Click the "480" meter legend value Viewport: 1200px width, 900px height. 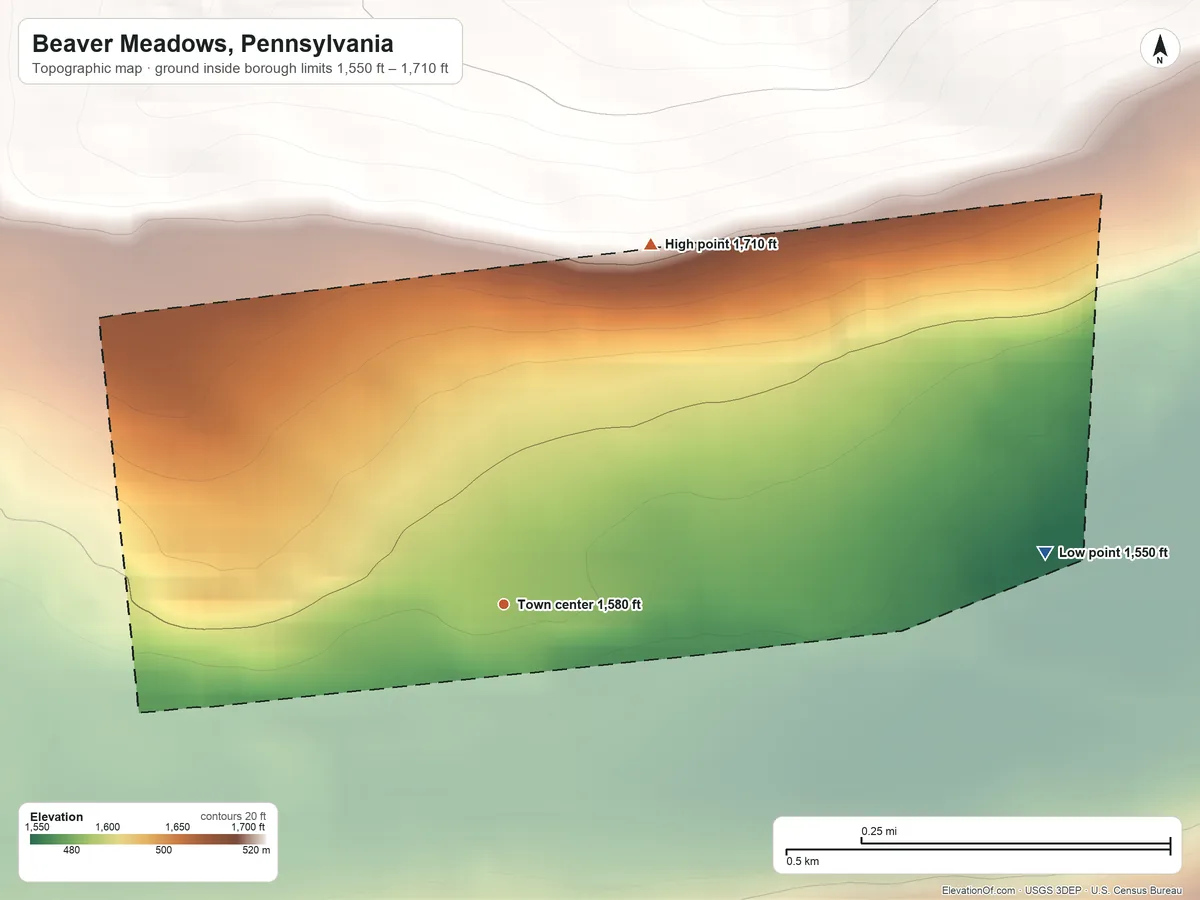tap(72, 850)
